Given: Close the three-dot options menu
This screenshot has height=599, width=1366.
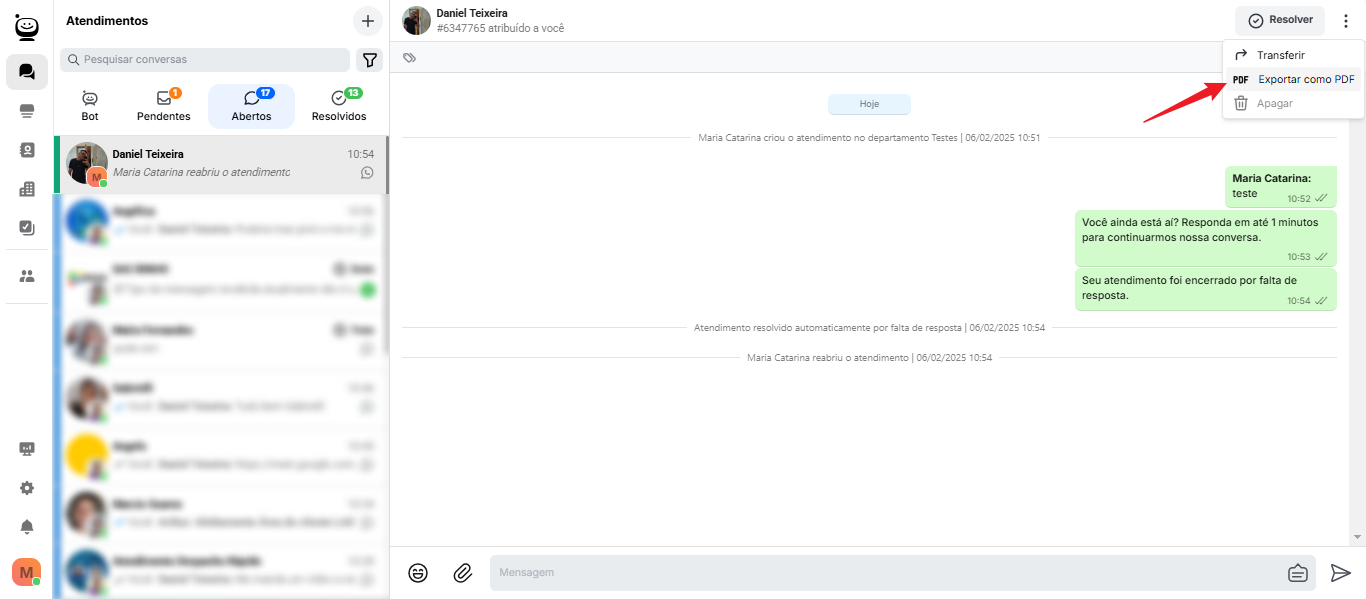Looking at the screenshot, I should pos(1345,20).
